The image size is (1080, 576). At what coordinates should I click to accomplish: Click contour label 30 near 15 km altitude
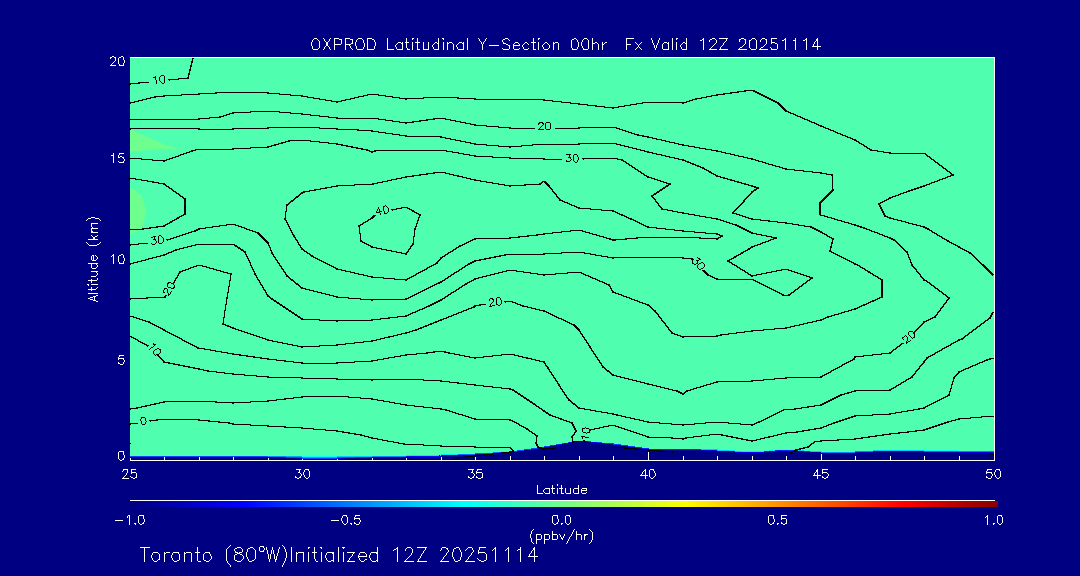tap(572, 158)
